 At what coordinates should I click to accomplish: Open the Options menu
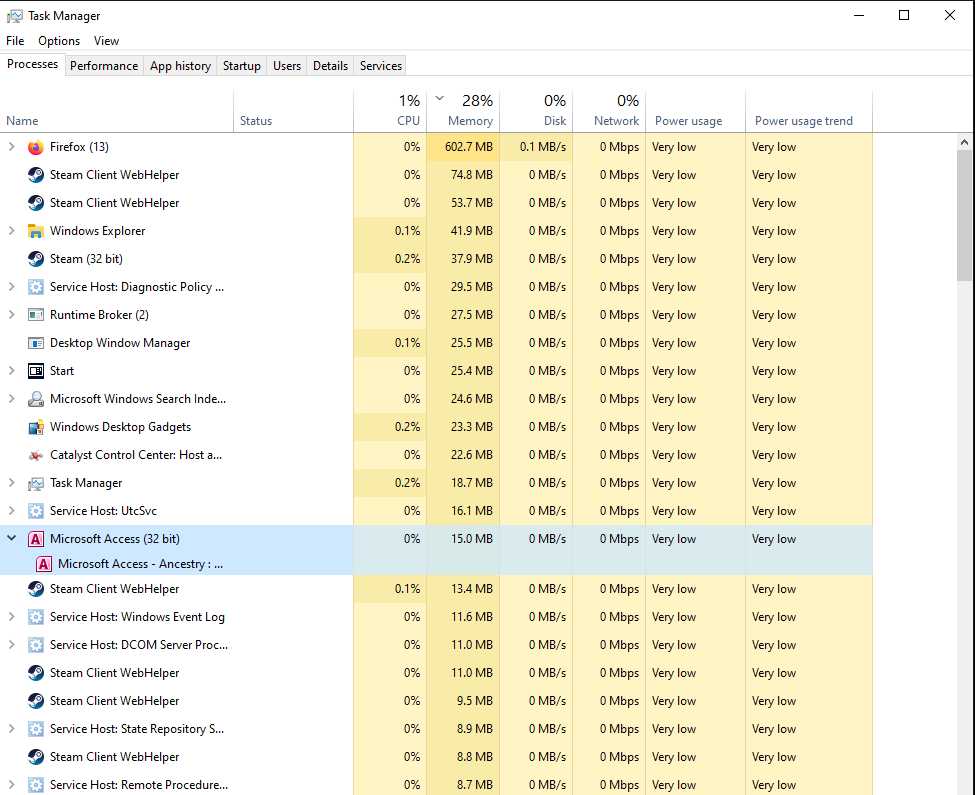tap(59, 41)
